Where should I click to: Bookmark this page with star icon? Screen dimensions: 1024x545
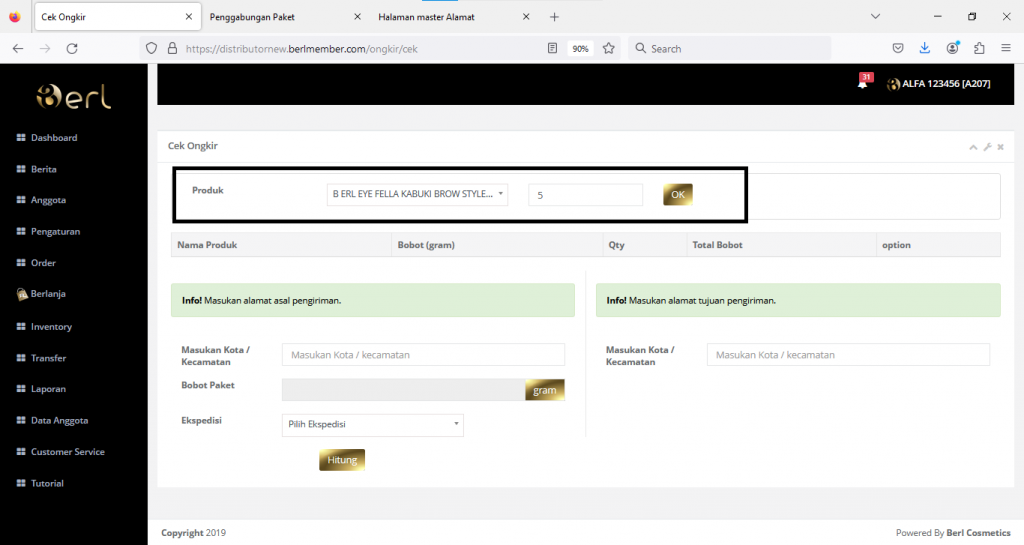[x=609, y=48]
